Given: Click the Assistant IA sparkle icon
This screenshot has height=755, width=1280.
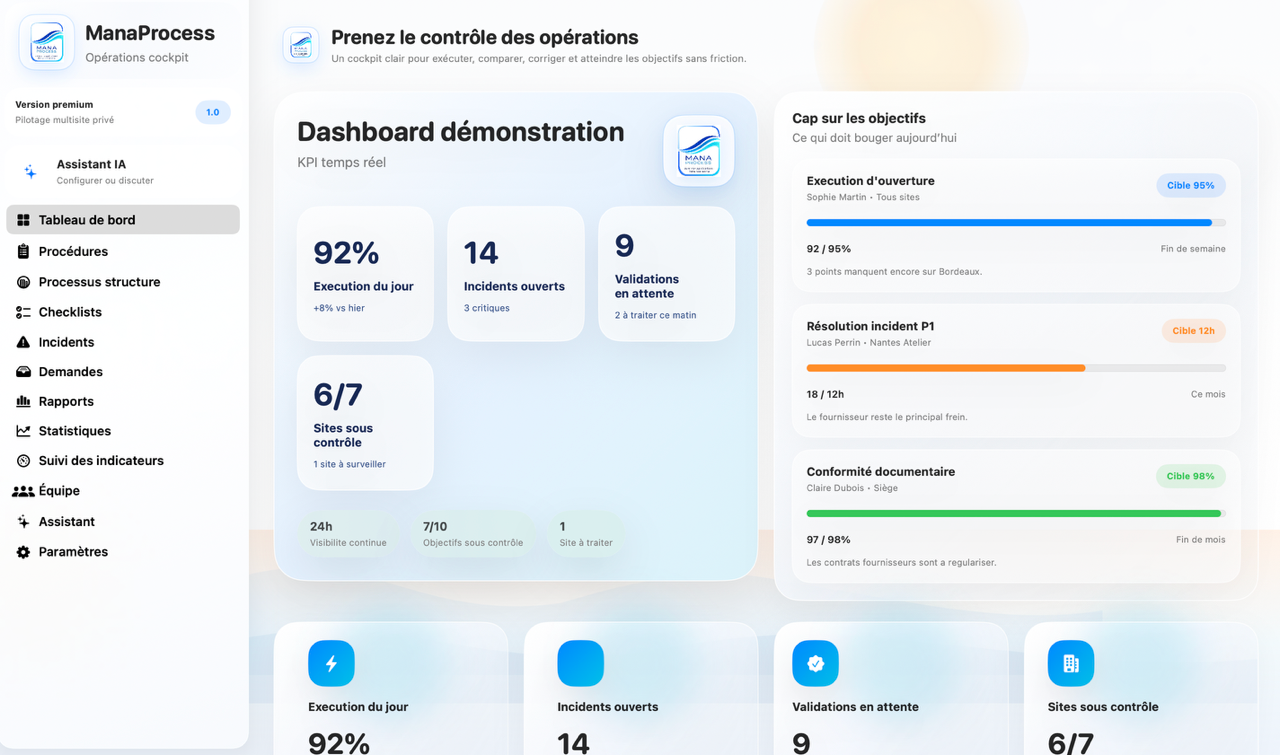Looking at the screenshot, I should [x=31, y=172].
